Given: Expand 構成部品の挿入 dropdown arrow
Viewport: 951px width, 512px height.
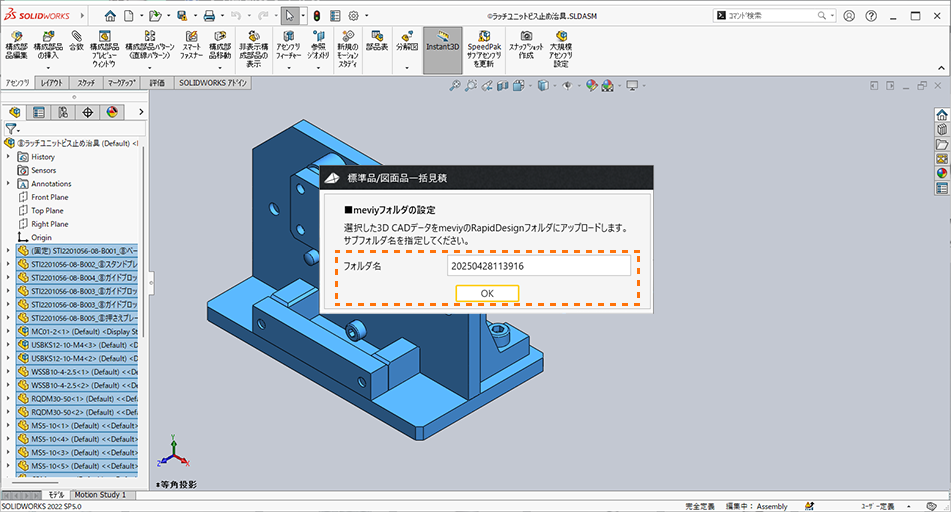Looking at the screenshot, I should click(x=48, y=68).
